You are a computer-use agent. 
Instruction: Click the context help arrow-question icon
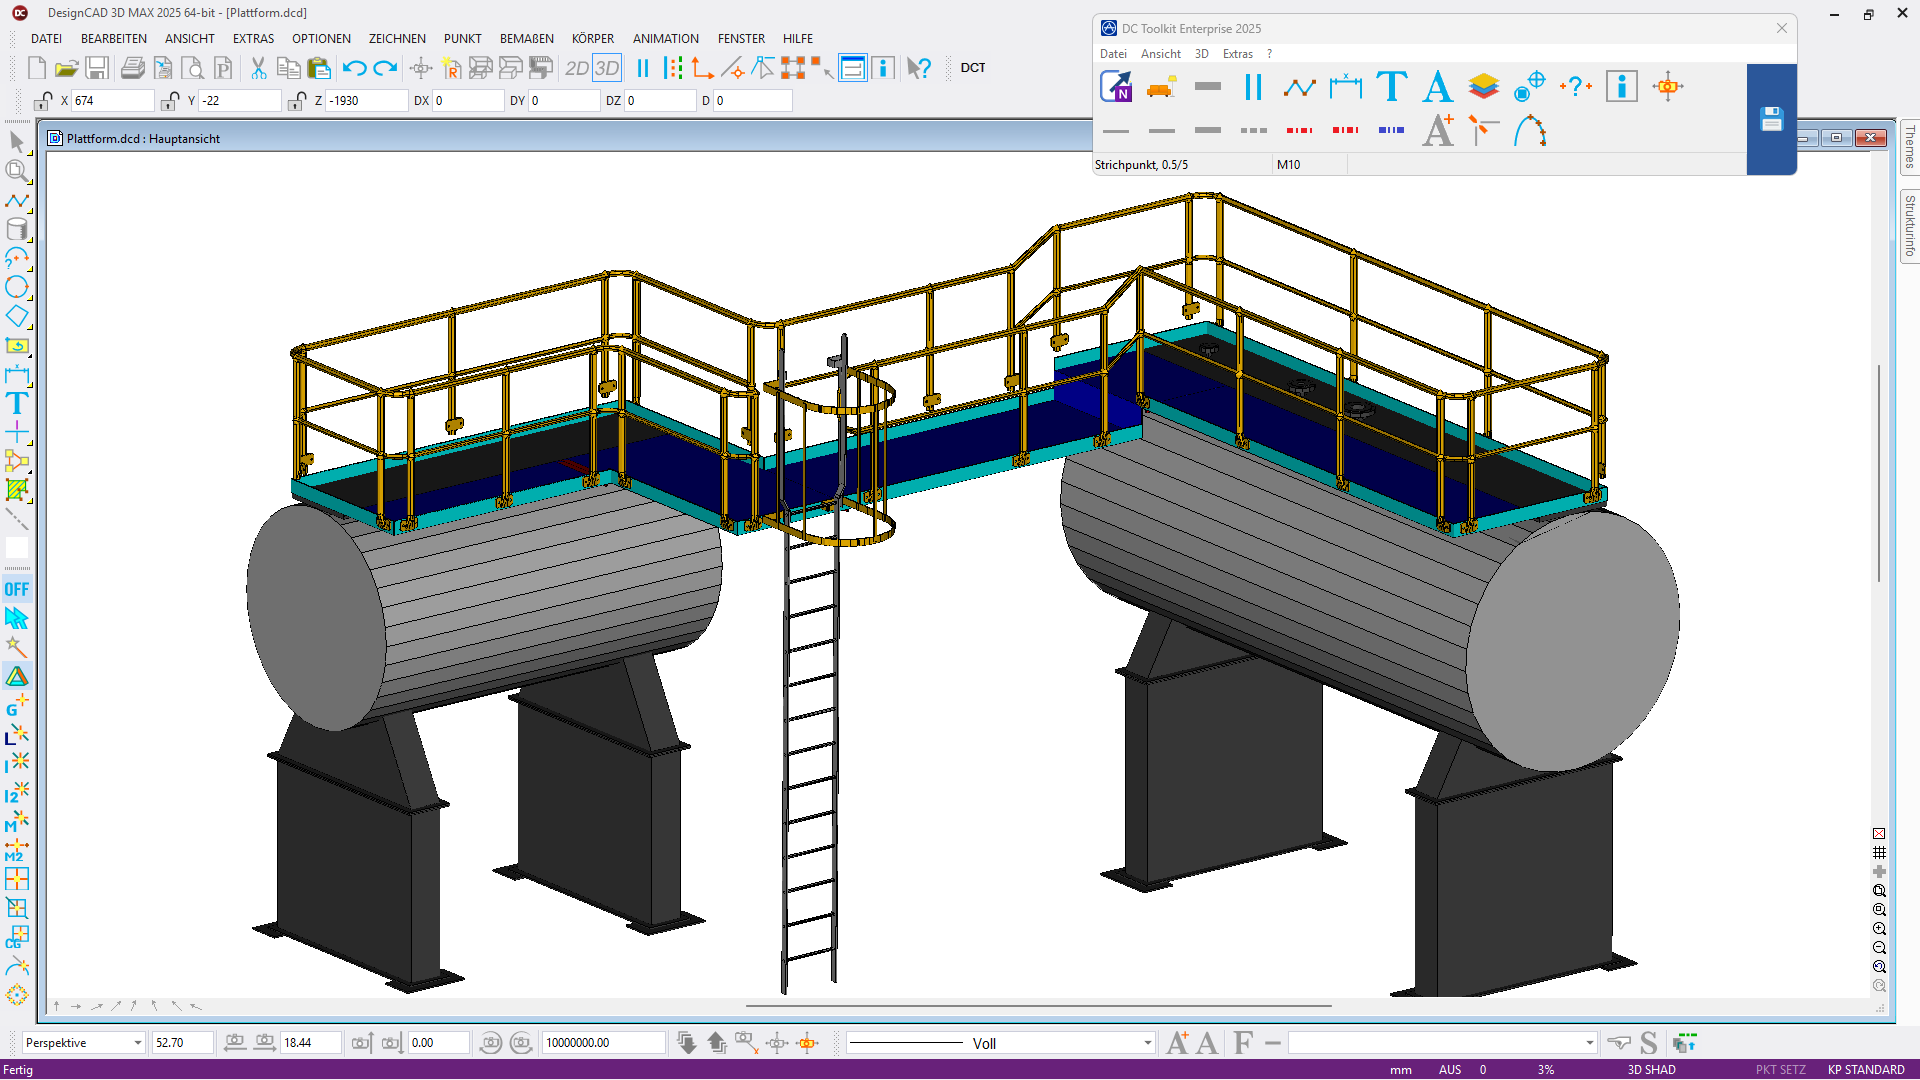point(918,68)
